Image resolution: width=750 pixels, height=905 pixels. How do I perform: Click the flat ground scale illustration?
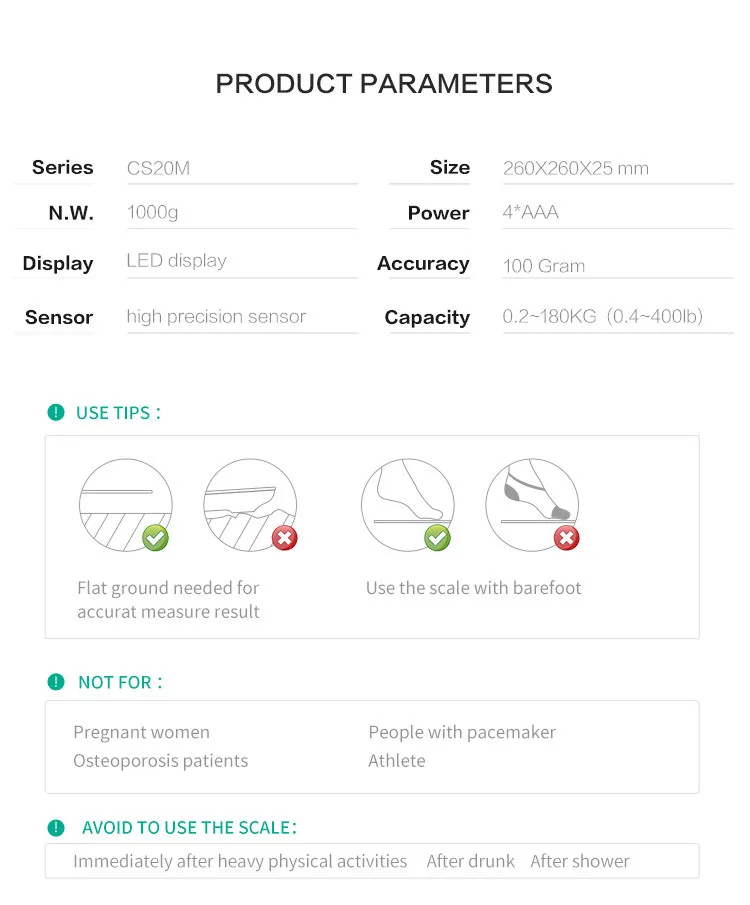pos(125,503)
